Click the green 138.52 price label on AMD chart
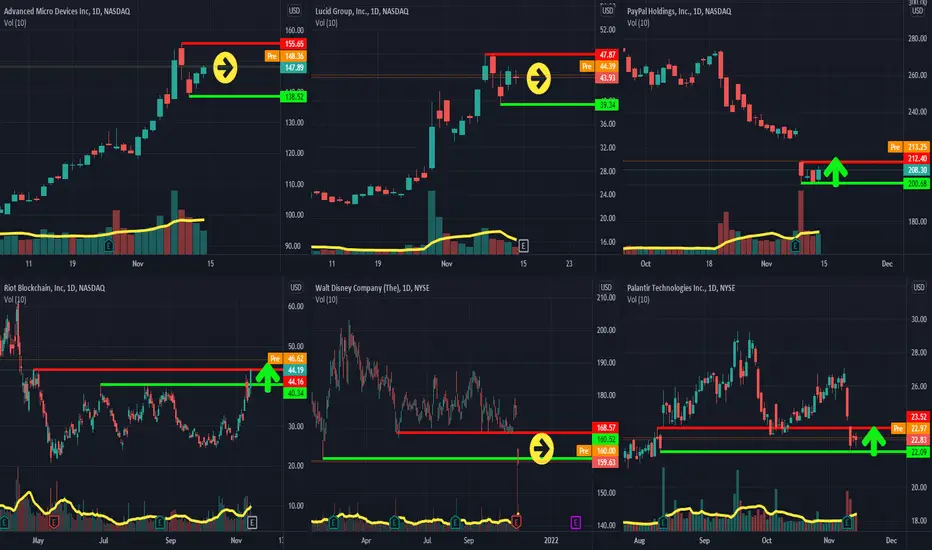The width and height of the screenshot is (932, 550). coord(294,96)
